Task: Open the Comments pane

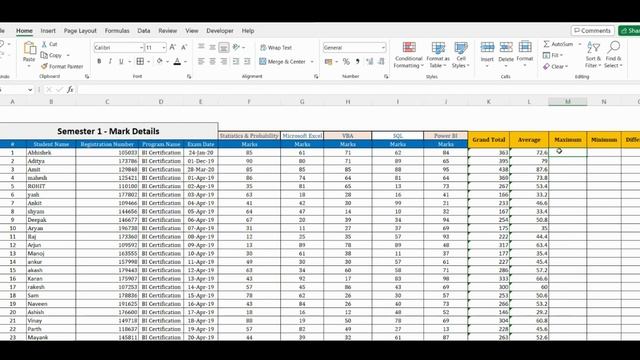Action: (x=593, y=31)
